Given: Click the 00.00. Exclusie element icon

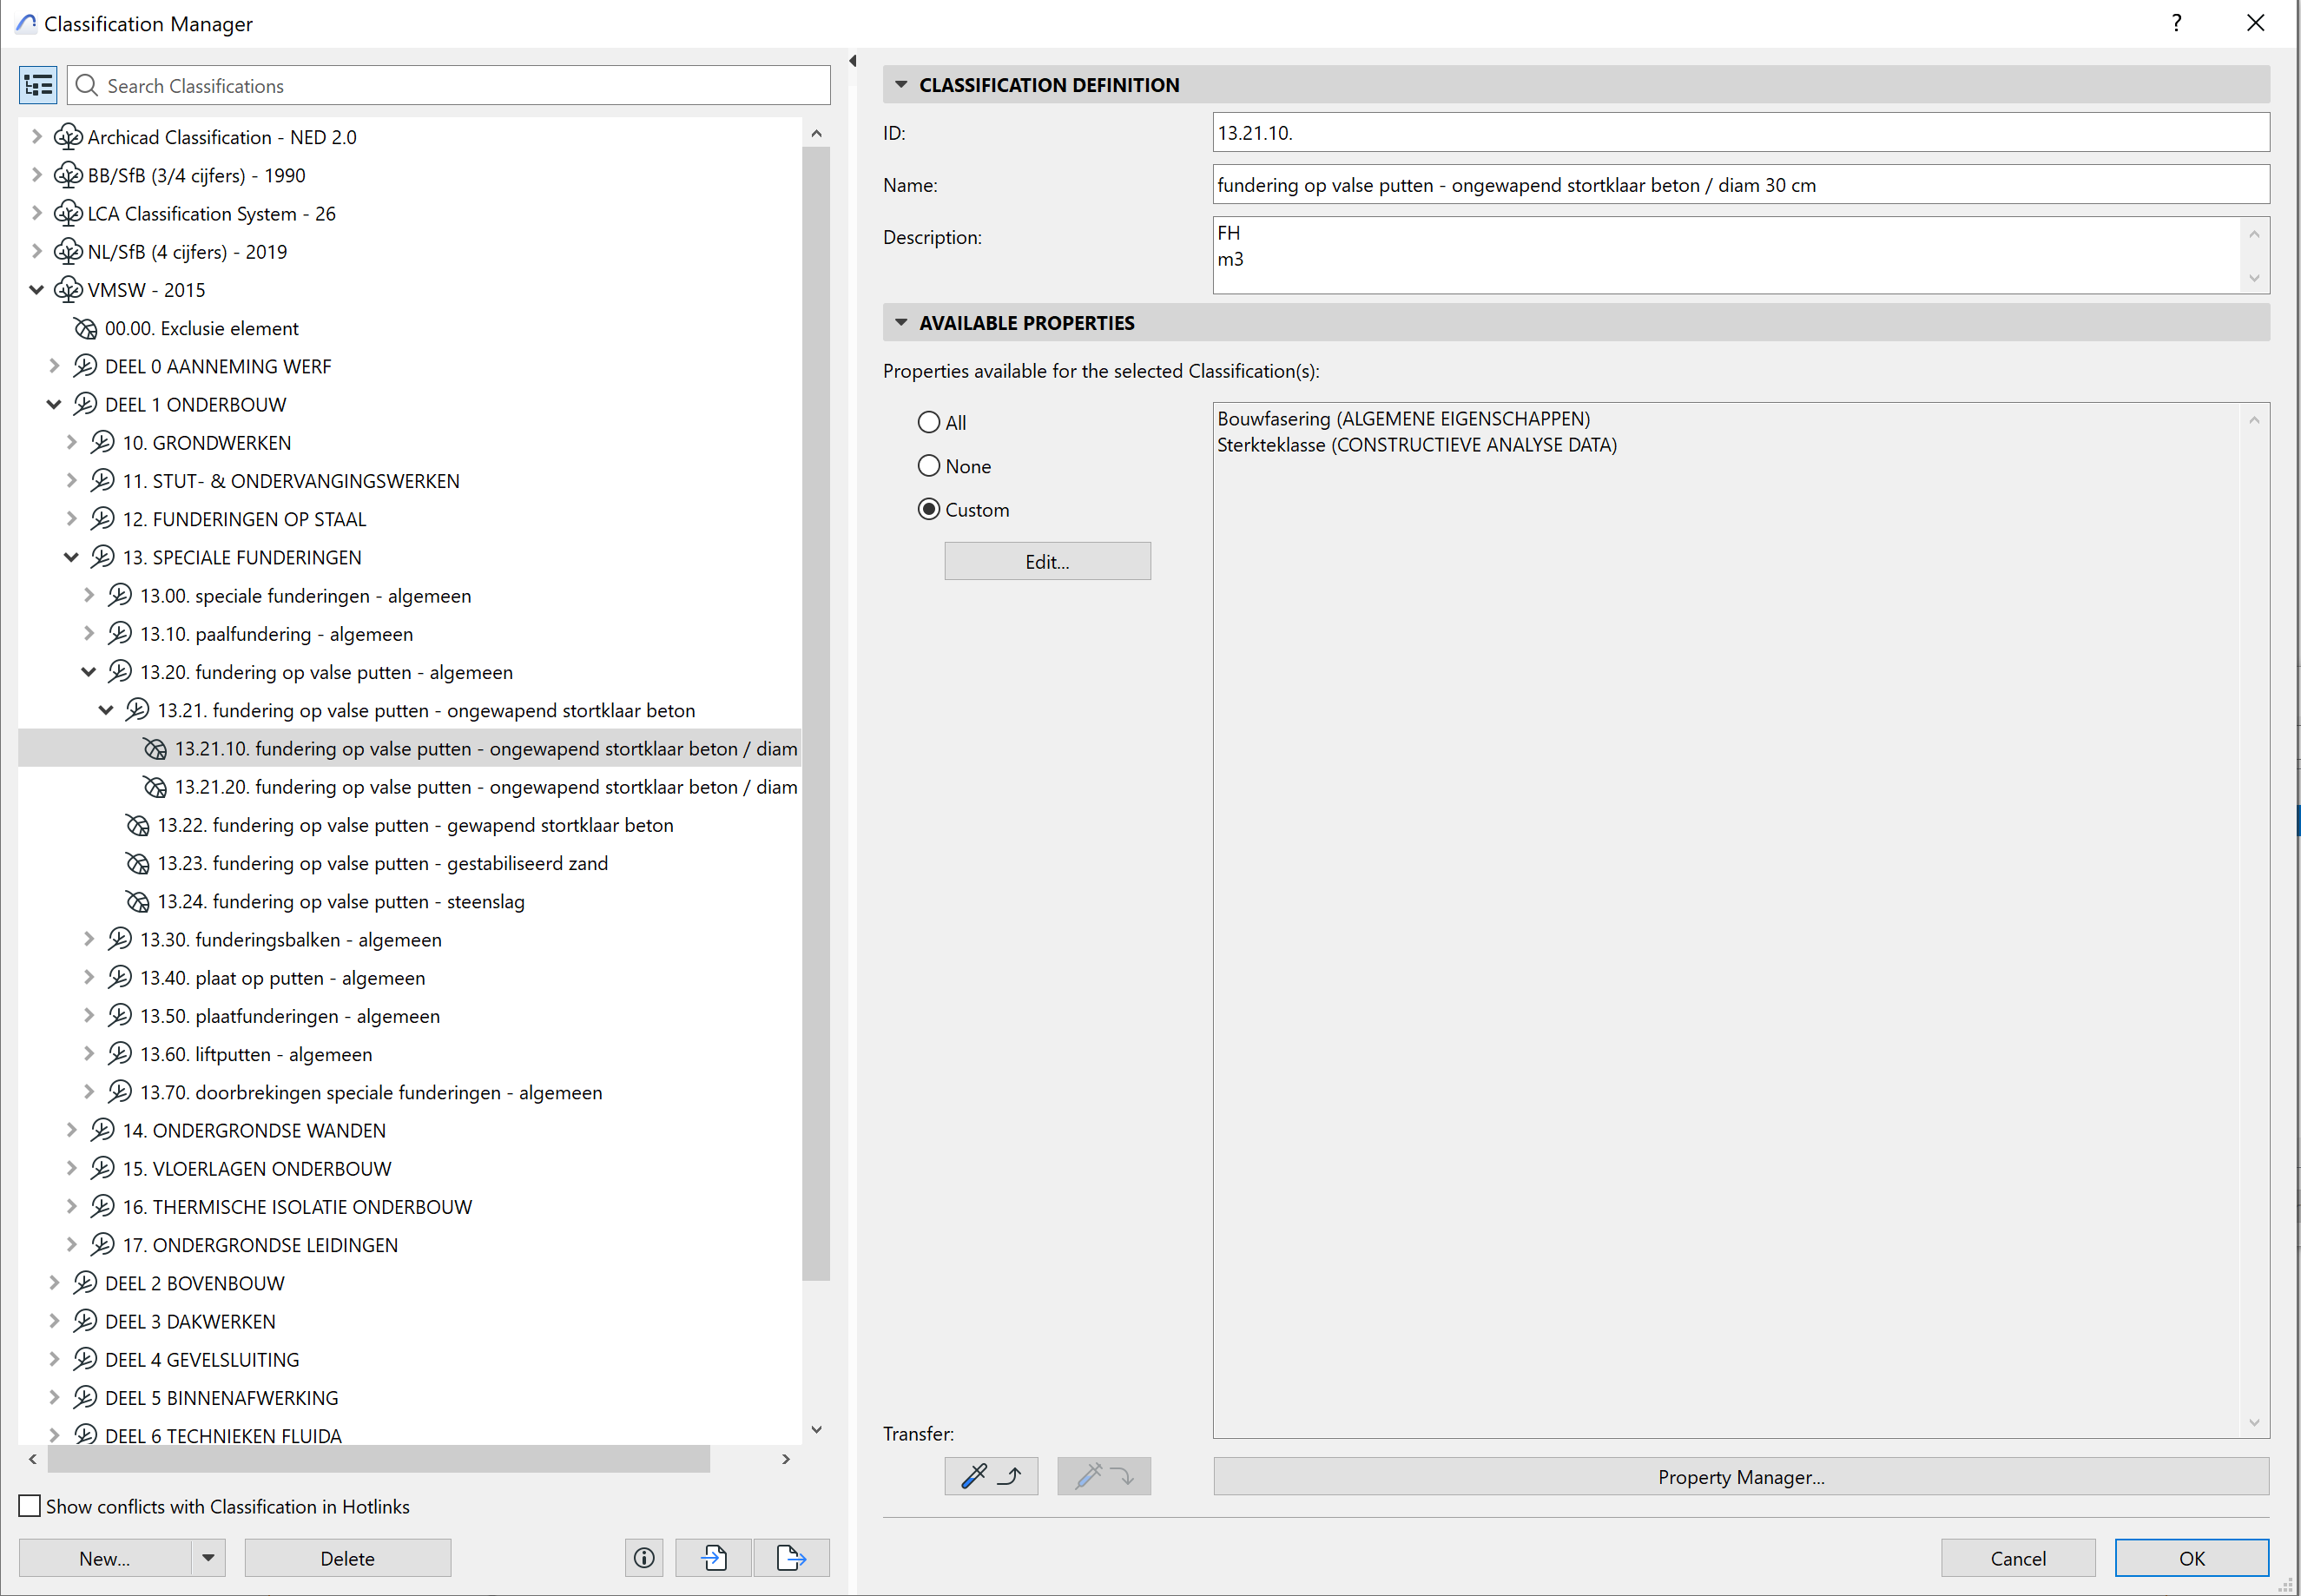Looking at the screenshot, I should [x=86, y=328].
